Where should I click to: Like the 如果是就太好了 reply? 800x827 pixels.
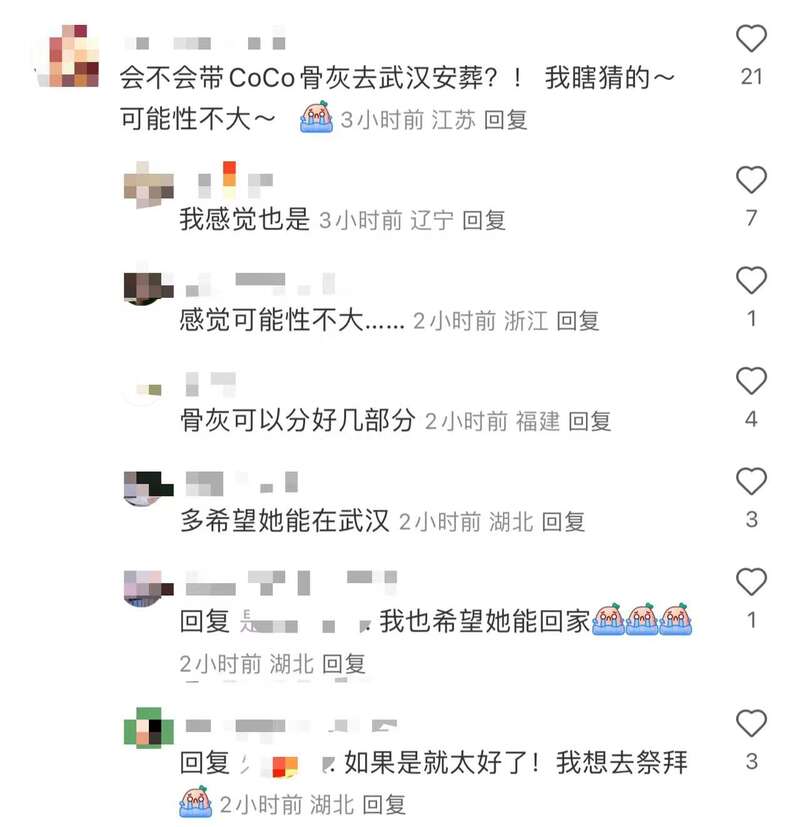click(750, 723)
